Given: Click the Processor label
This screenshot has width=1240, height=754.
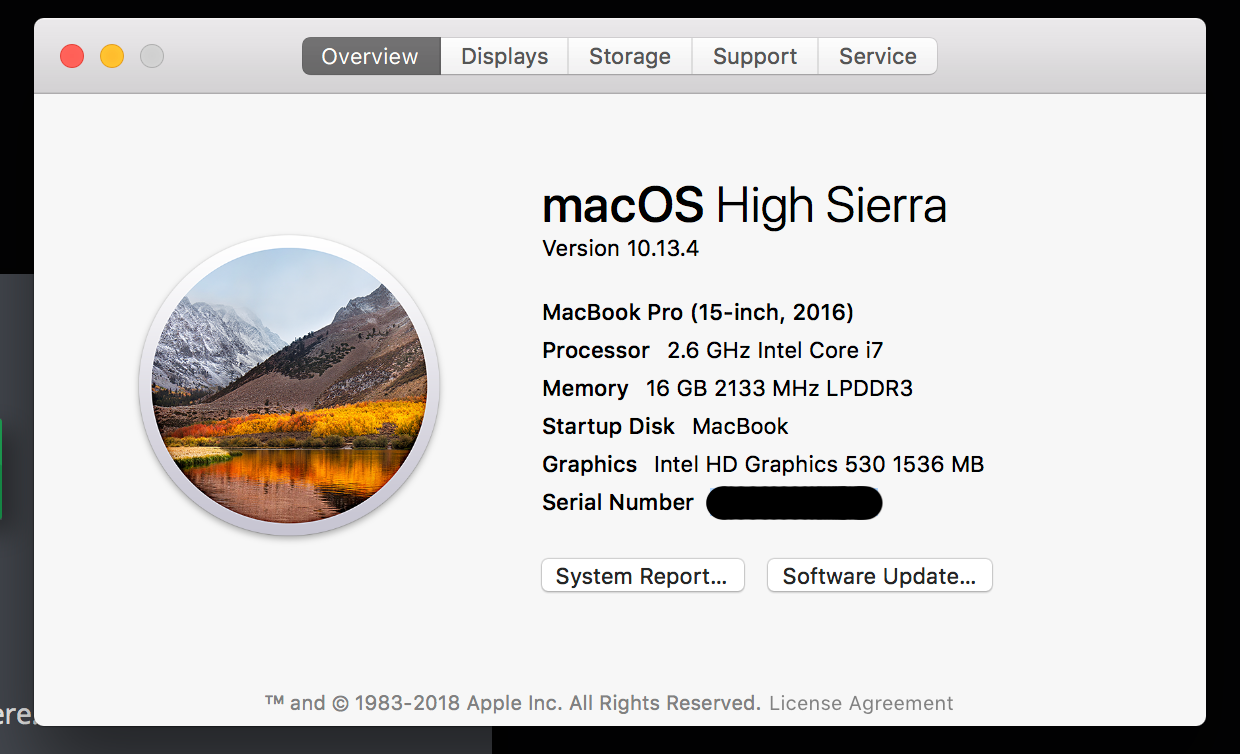Looking at the screenshot, I should coord(596,350).
